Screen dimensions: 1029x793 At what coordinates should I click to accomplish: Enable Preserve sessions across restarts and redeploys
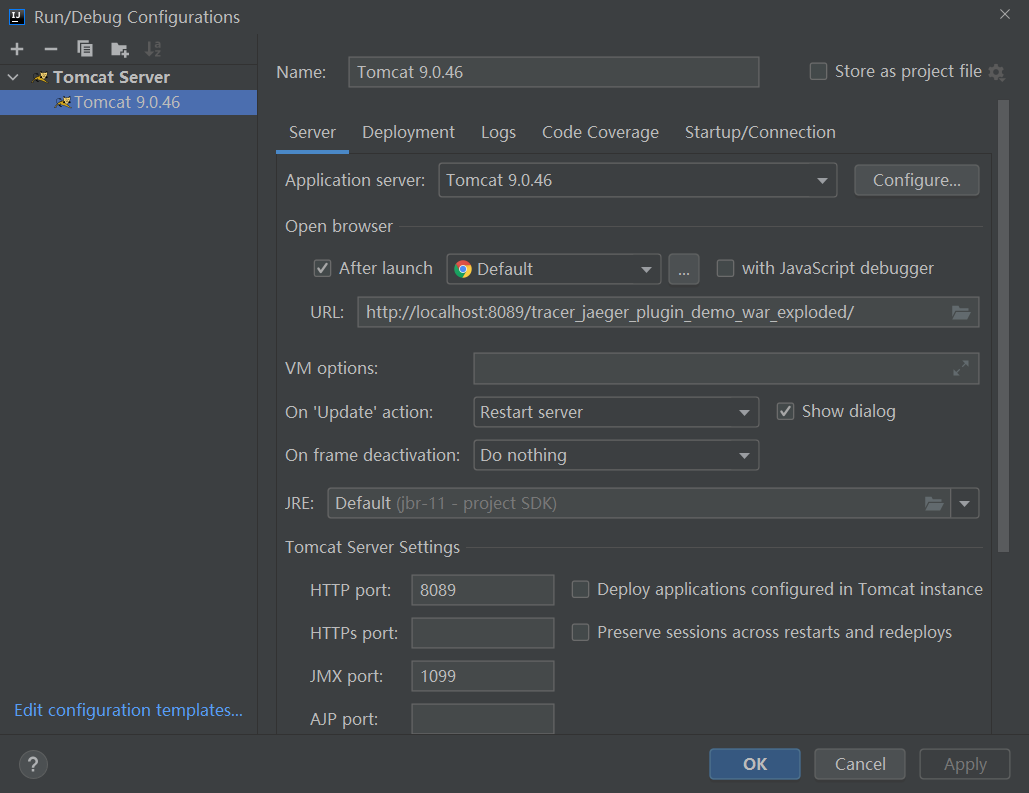(580, 632)
